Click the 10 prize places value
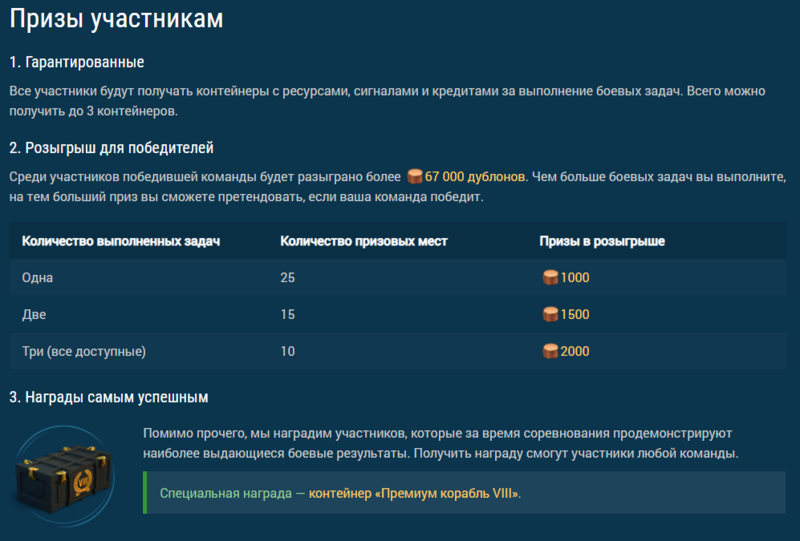The image size is (800, 541). (287, 351)
